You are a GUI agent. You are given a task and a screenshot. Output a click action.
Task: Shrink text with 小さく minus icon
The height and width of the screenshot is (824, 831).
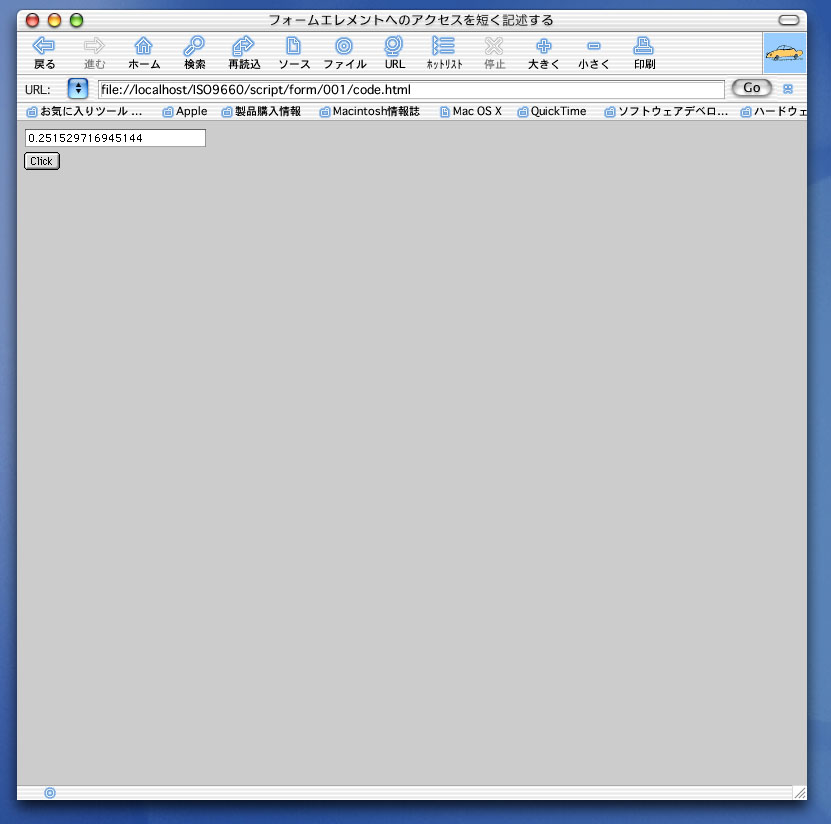coord(594,46)
